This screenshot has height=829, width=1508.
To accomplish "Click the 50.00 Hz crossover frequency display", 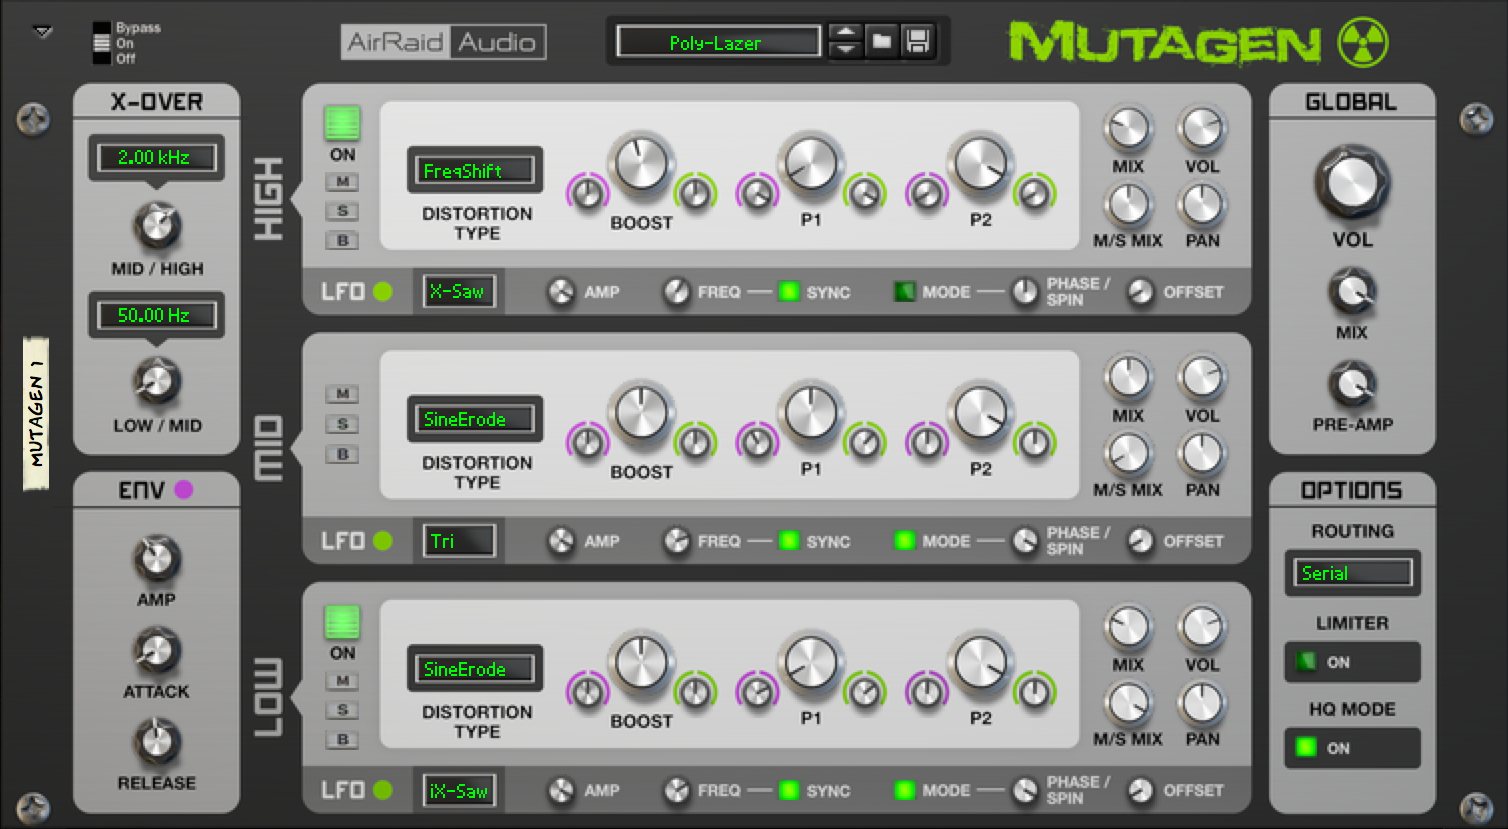I will pos(155,315).
